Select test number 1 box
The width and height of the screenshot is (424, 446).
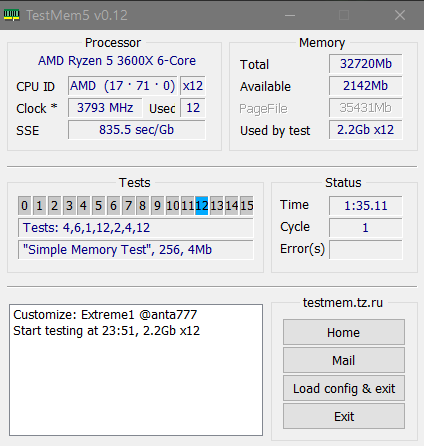(x=39, y=206)
